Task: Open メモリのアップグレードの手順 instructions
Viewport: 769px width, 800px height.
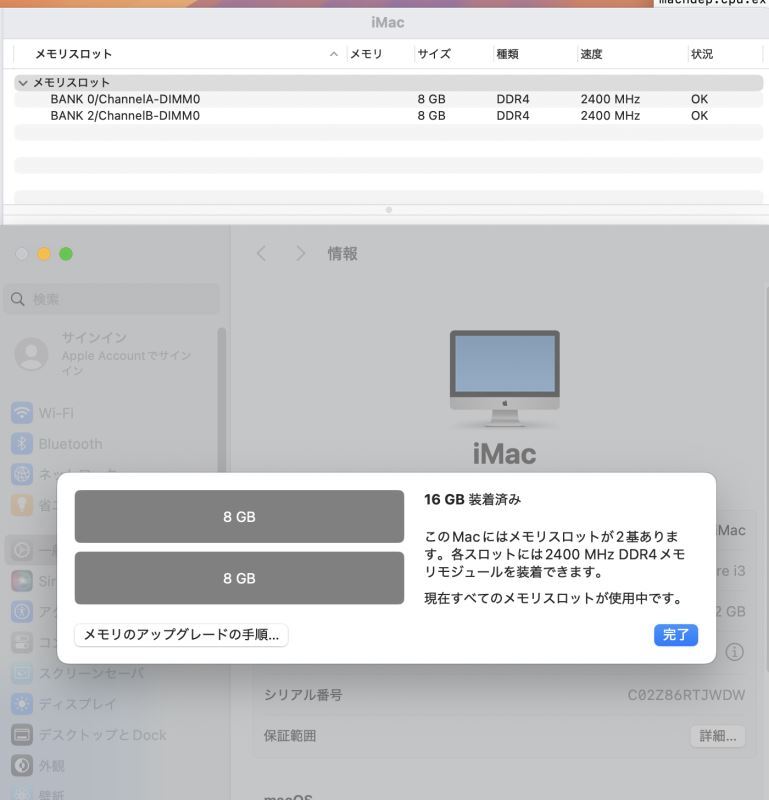Action: [181, 635]
